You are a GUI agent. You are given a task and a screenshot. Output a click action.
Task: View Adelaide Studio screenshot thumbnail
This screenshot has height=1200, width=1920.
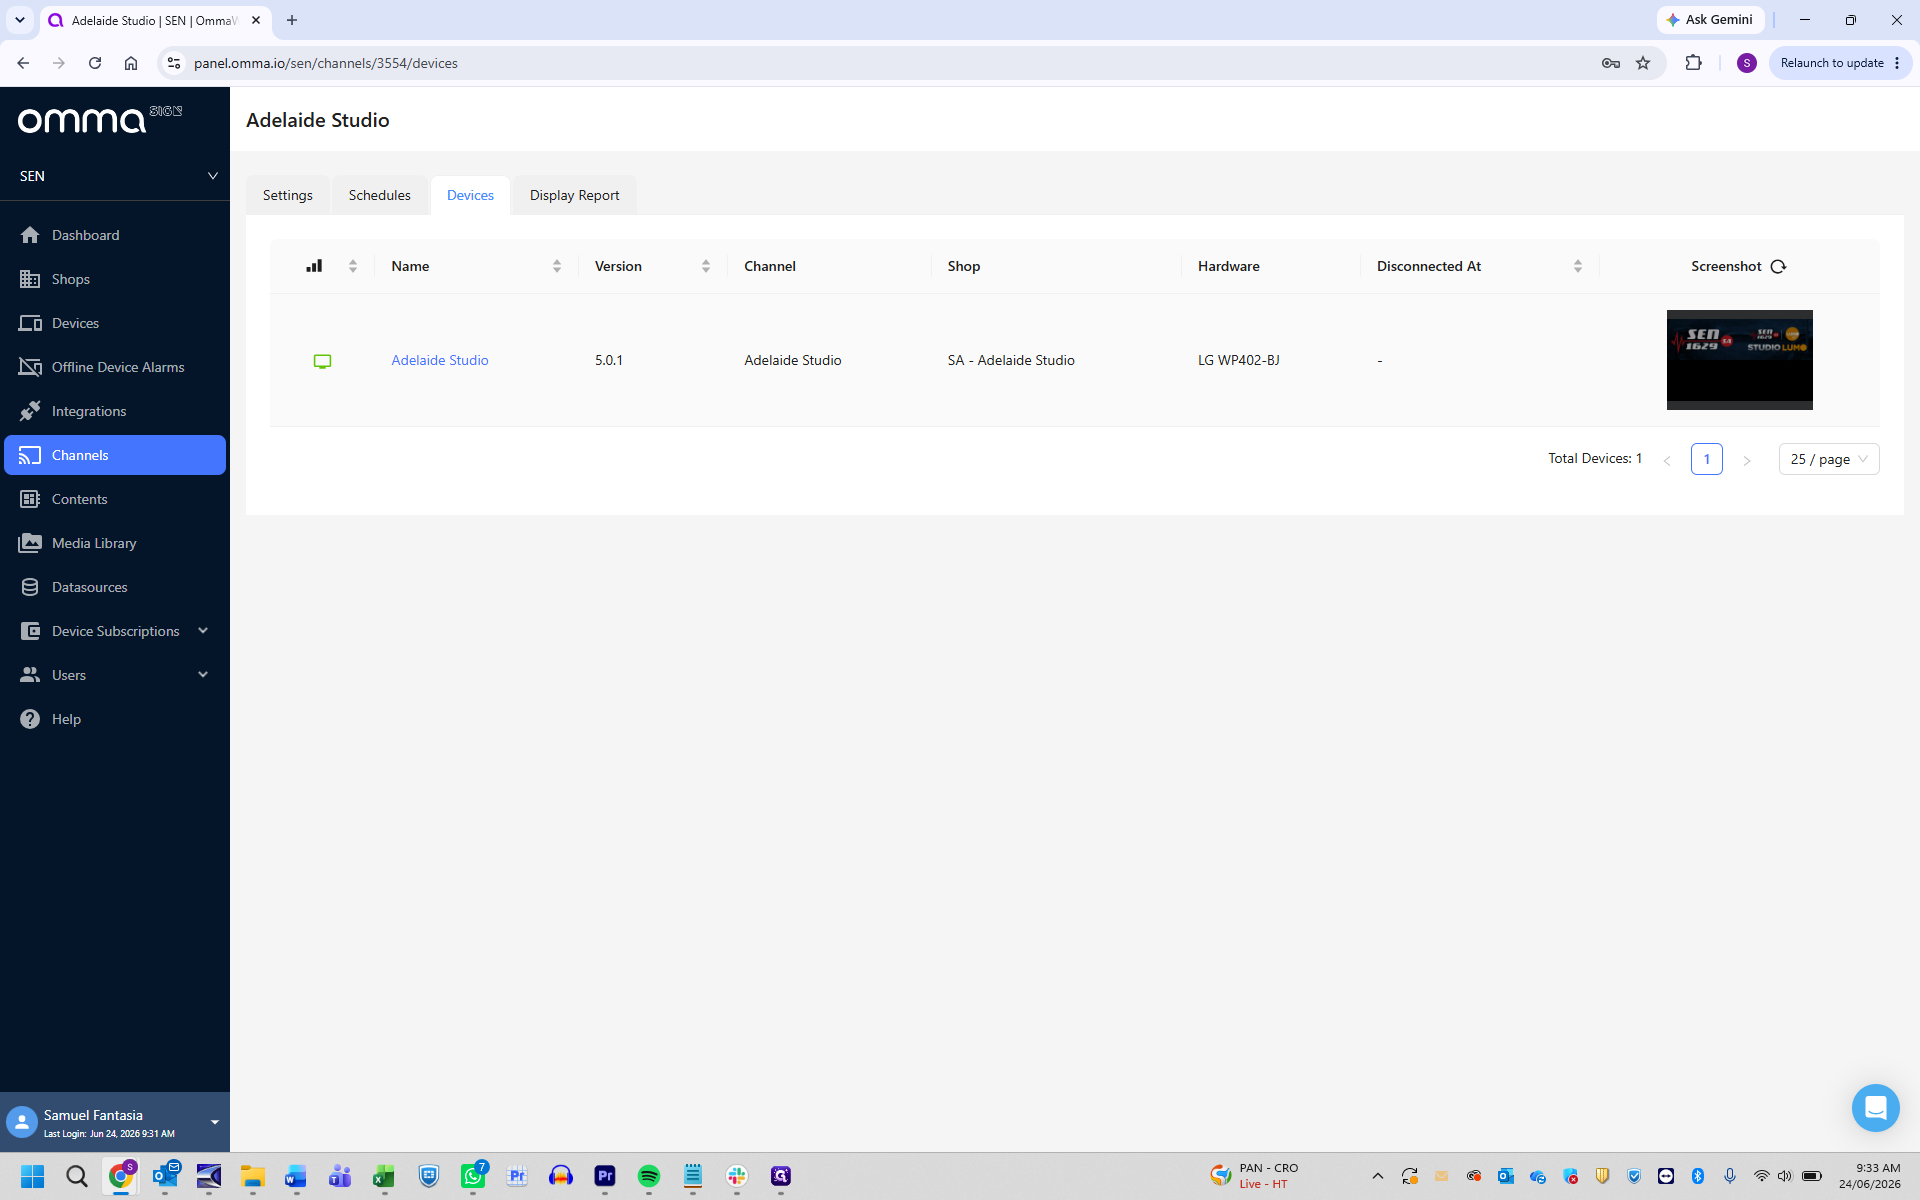1739,360
